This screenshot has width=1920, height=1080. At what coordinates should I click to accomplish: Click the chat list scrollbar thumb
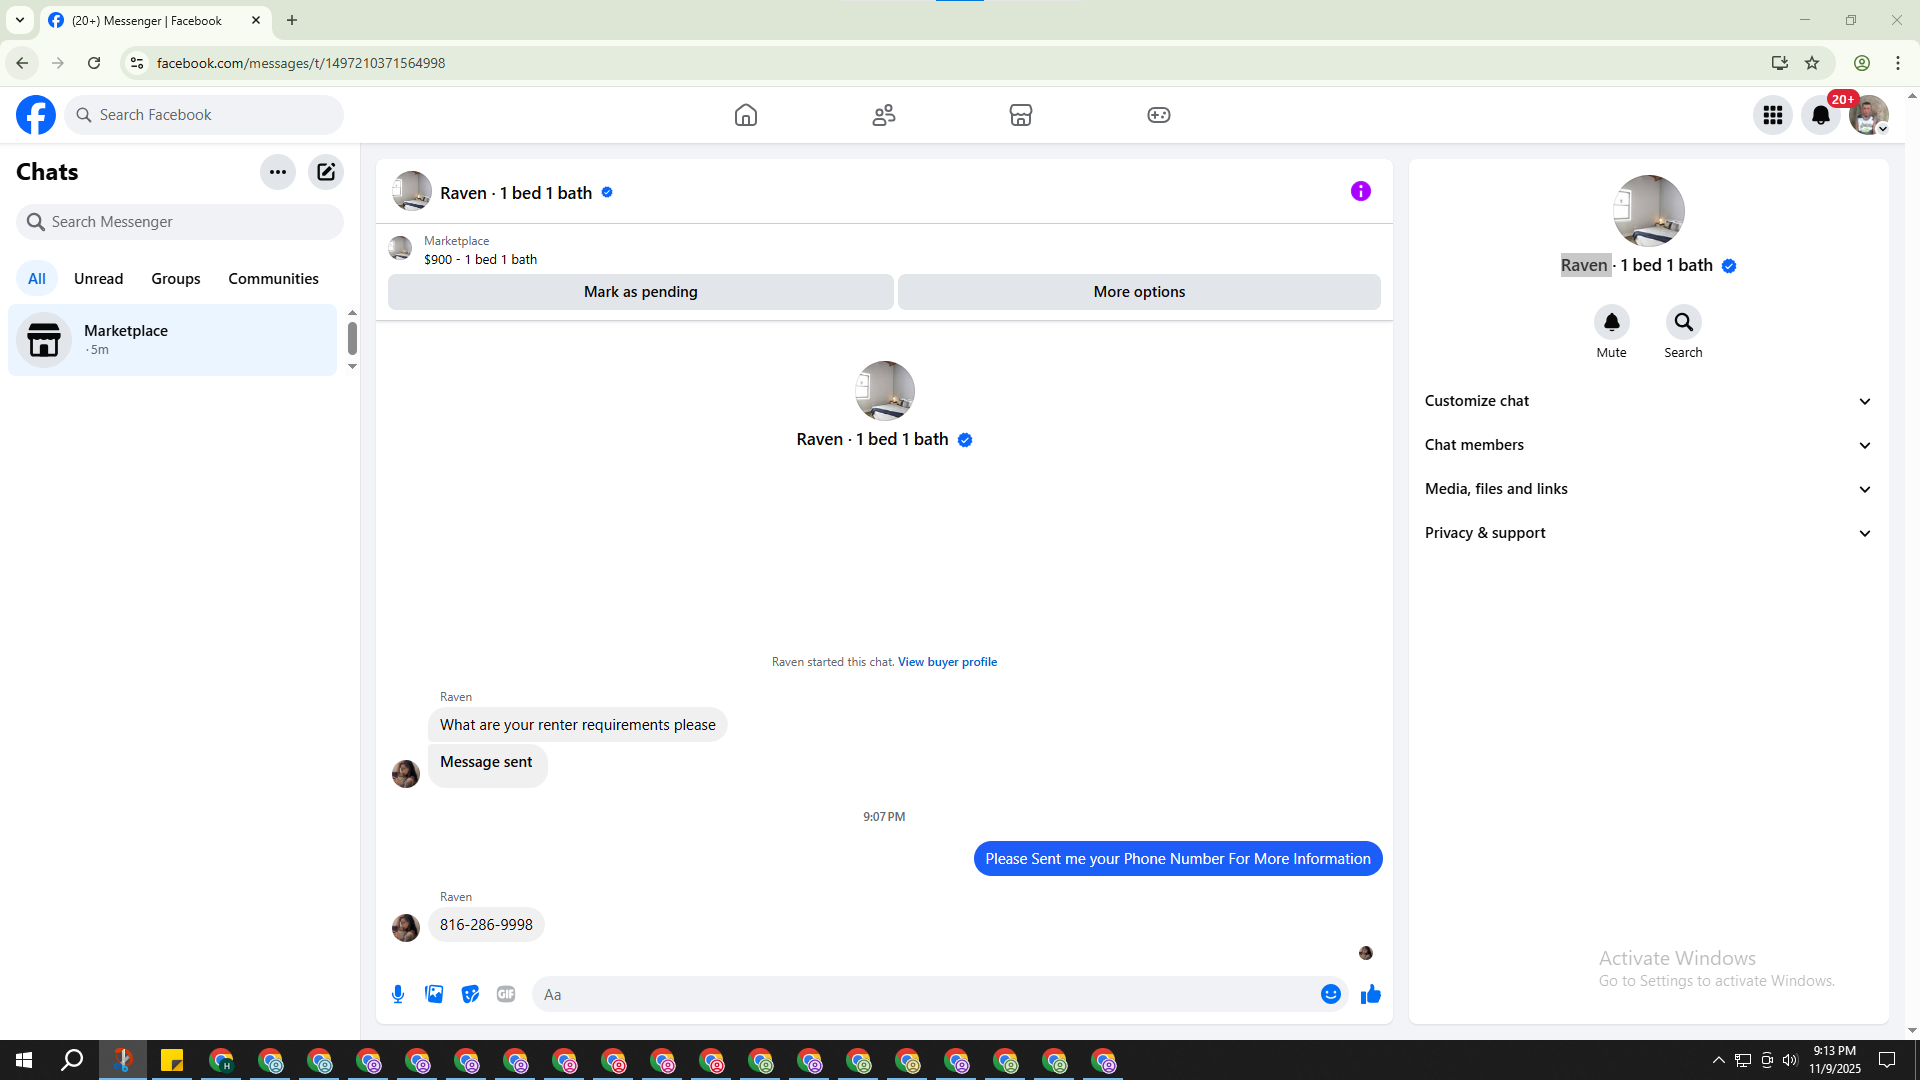(352, 338)
